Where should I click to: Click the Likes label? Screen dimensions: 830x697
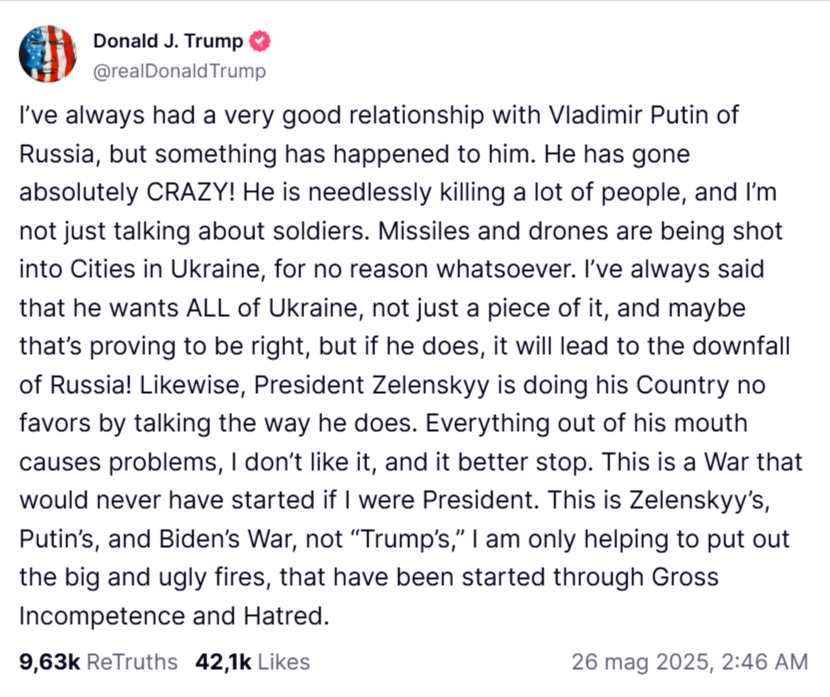[284, 662]
